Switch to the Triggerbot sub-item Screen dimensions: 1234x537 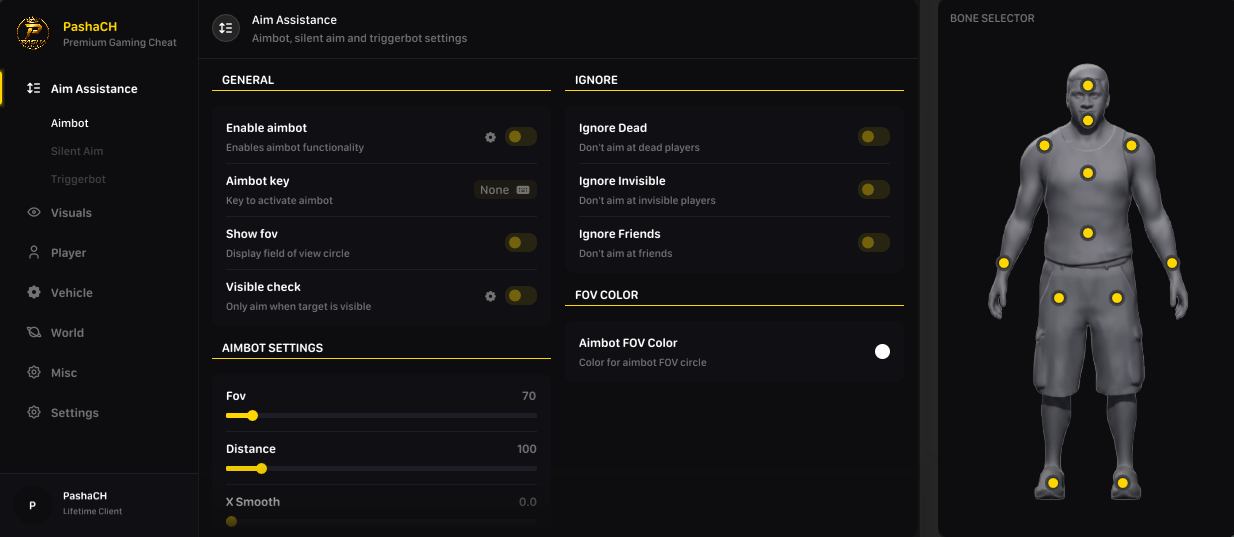78,179
